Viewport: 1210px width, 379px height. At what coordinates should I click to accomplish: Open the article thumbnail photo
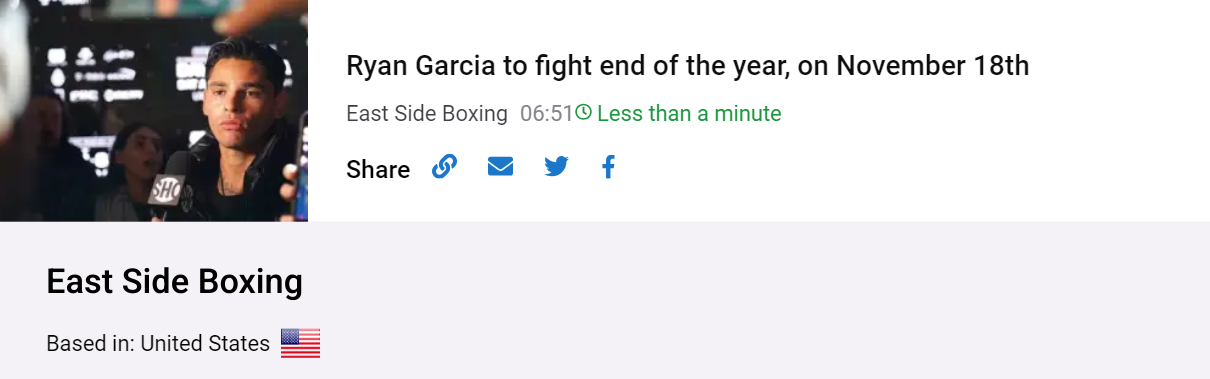tap(154, 110)
